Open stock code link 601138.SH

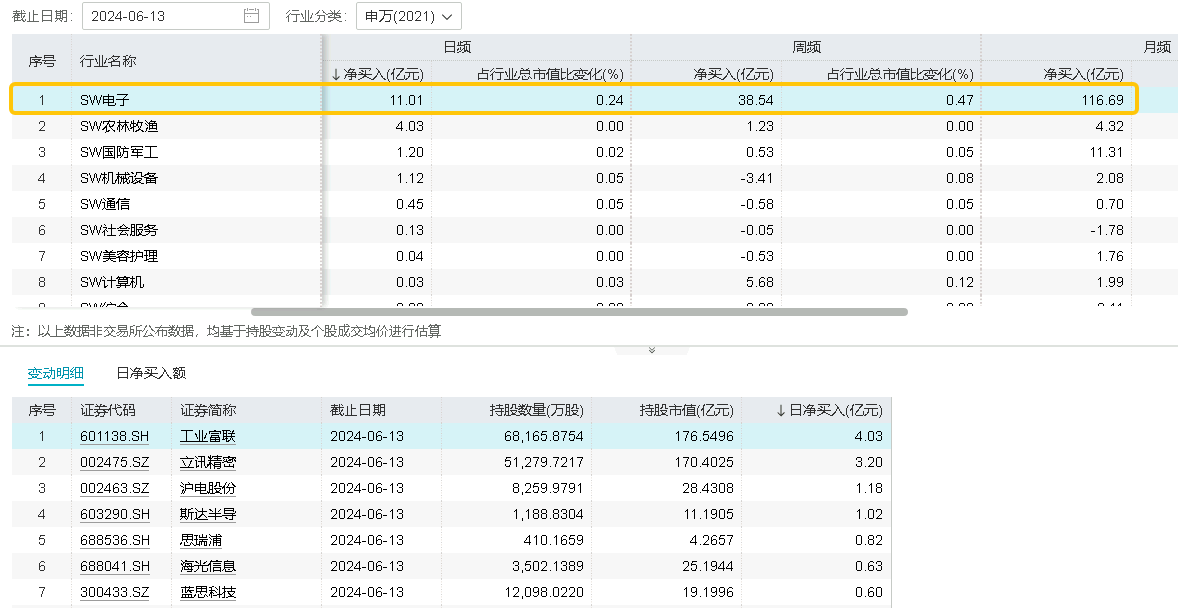click(114, 436)
